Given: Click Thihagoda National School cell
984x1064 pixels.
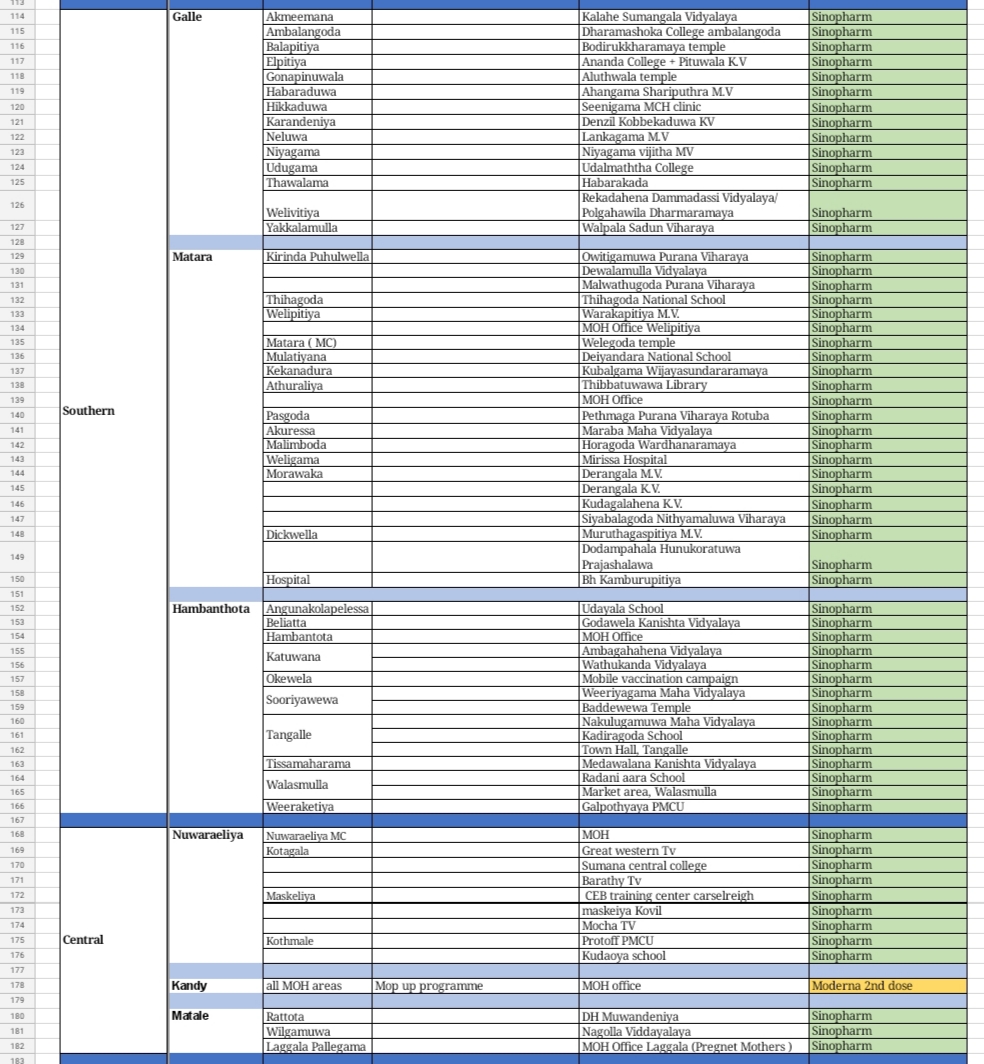Looking at the screenshot, I should [694, 299].
